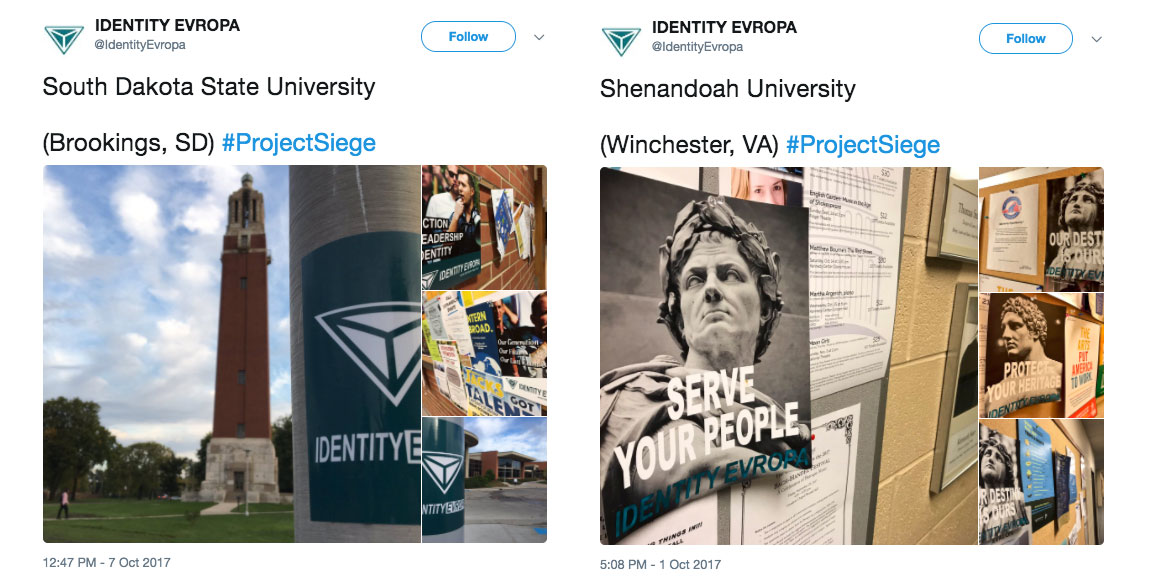Open the left tweet's @IdentityEvropa handle
Screen dimensions: 1150x580
[x=140, y=45]
